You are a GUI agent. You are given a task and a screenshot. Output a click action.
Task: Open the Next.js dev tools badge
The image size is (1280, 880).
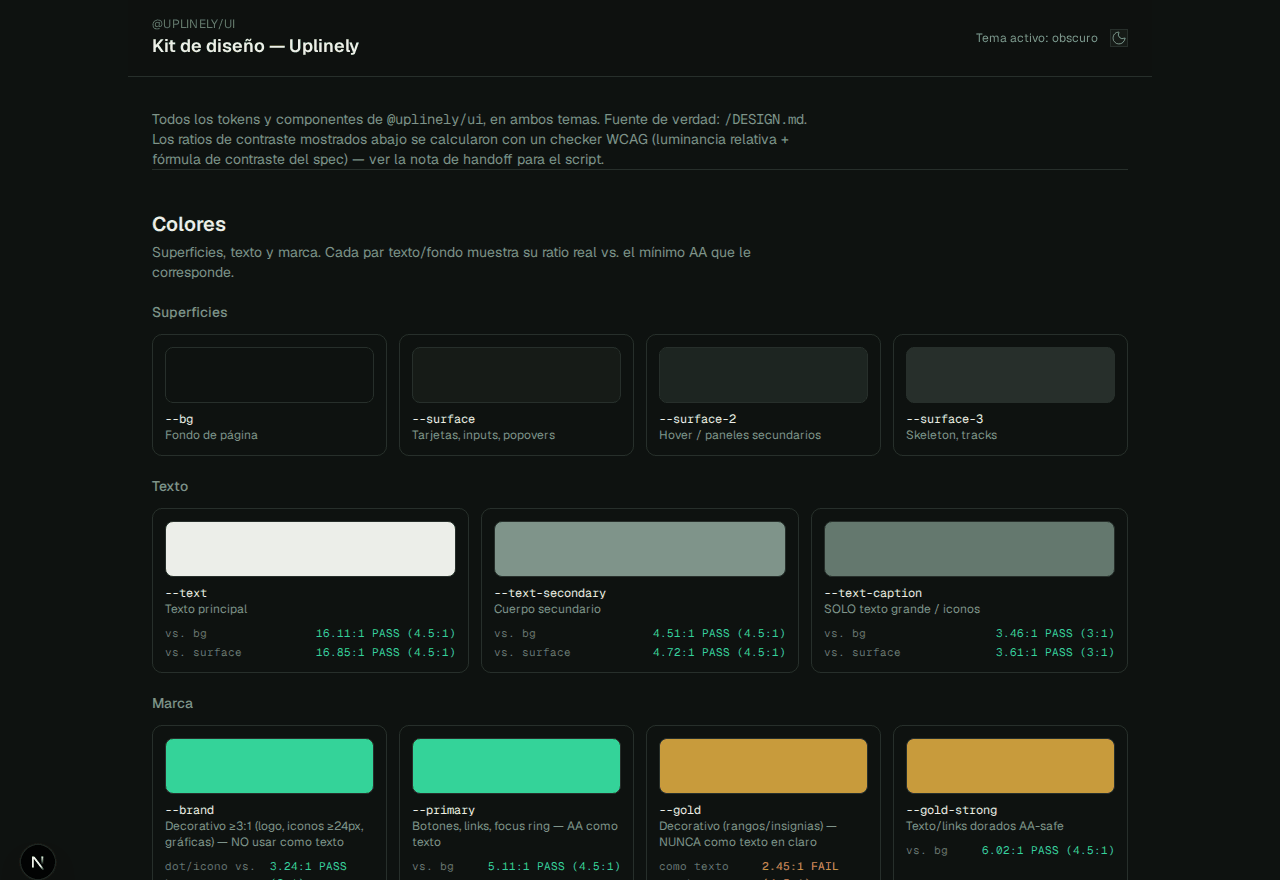[x=38, y=862]
